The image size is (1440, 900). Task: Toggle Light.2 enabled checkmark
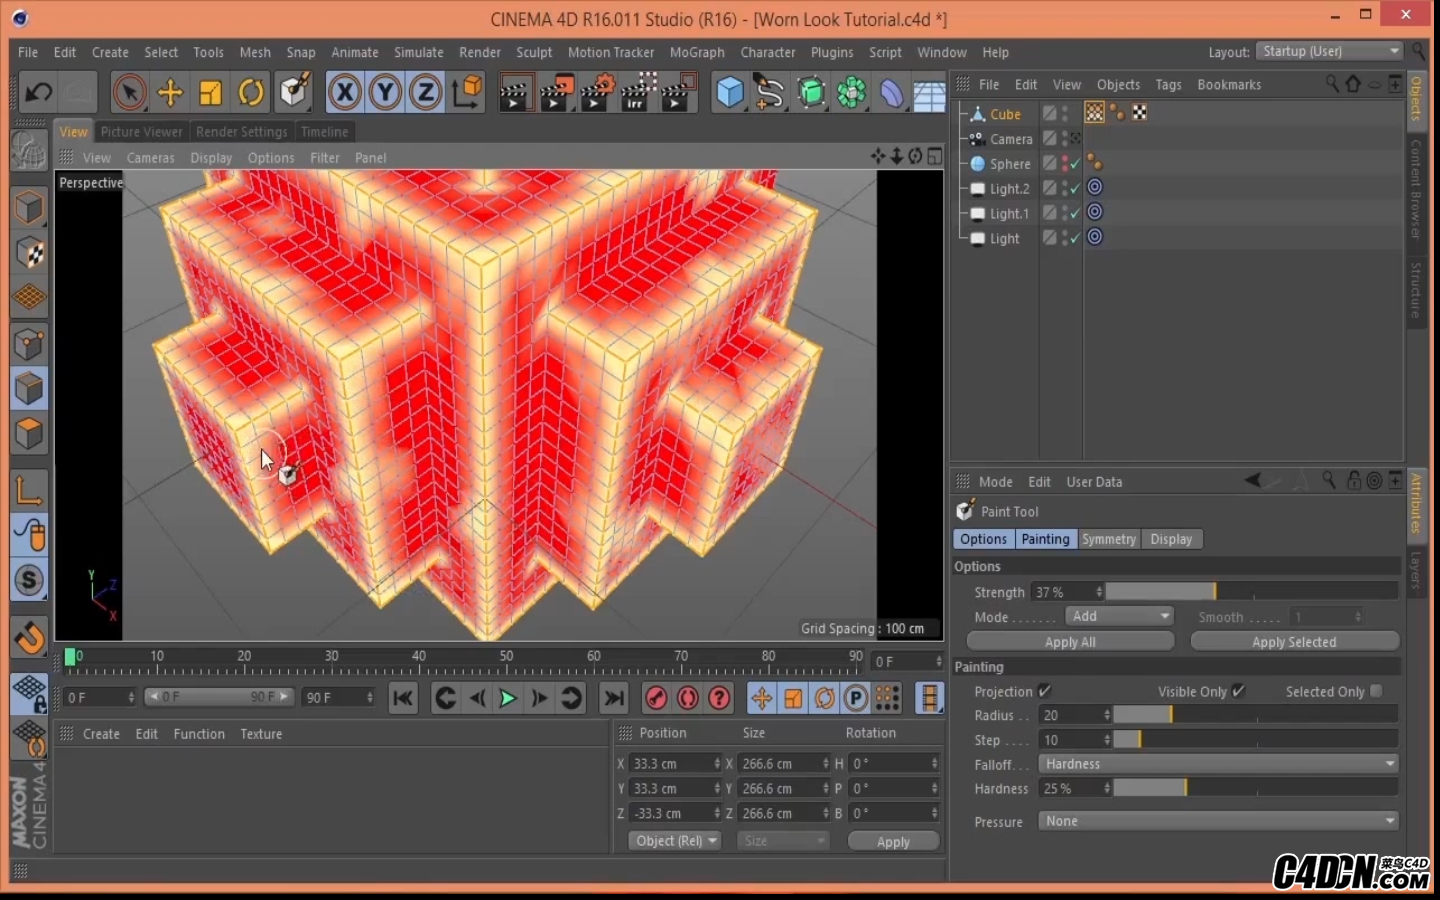pyautogui.click(x=1075, y=188)
